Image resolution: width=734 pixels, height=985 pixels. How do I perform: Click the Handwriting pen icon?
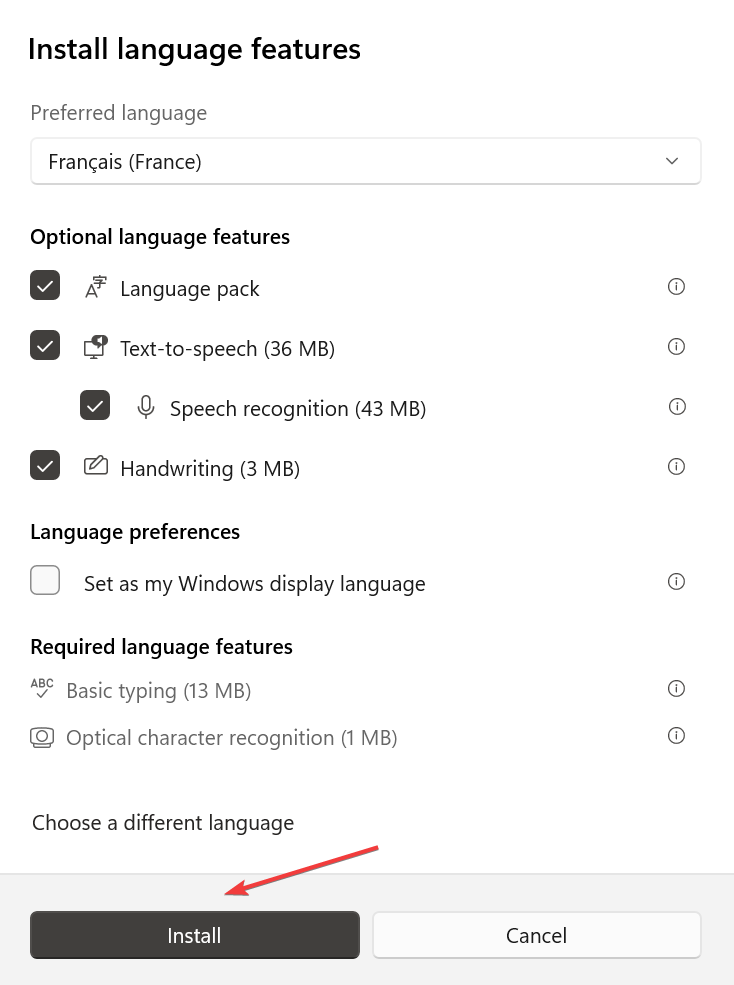[x=95, y=466]
